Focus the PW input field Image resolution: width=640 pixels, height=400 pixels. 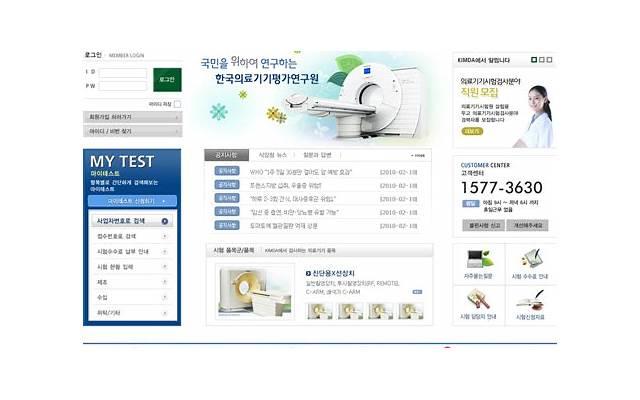(123, 86)
